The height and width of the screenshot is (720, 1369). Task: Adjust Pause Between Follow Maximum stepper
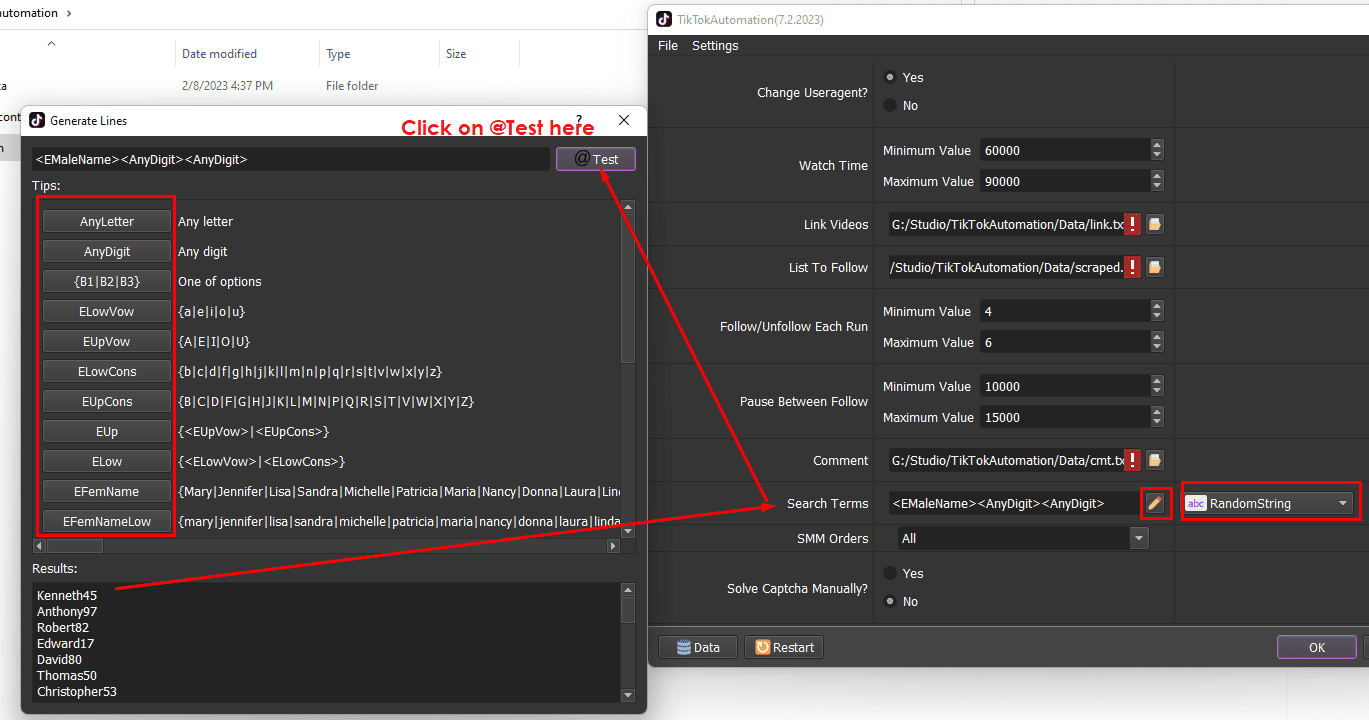click(x=1157, y=417)
